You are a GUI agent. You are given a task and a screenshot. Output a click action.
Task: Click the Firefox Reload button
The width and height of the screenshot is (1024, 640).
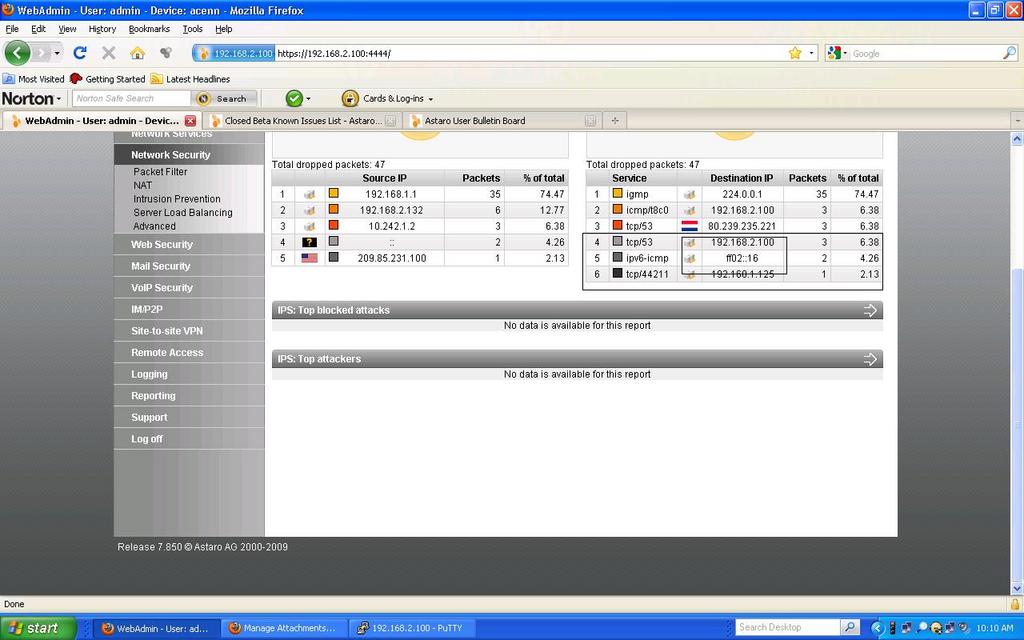[80, 53]
